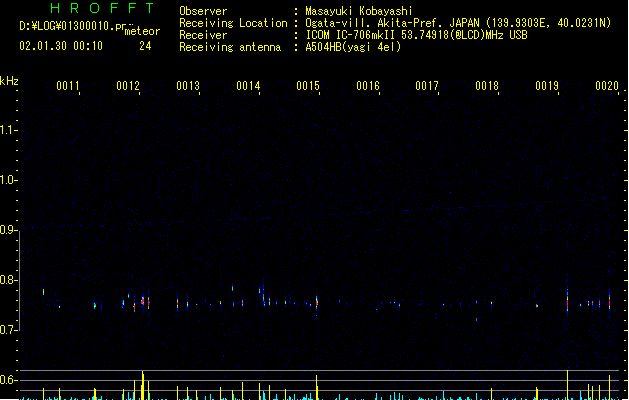
Task: Click the 0.9 kHz axis label
Action: (8, 230)
